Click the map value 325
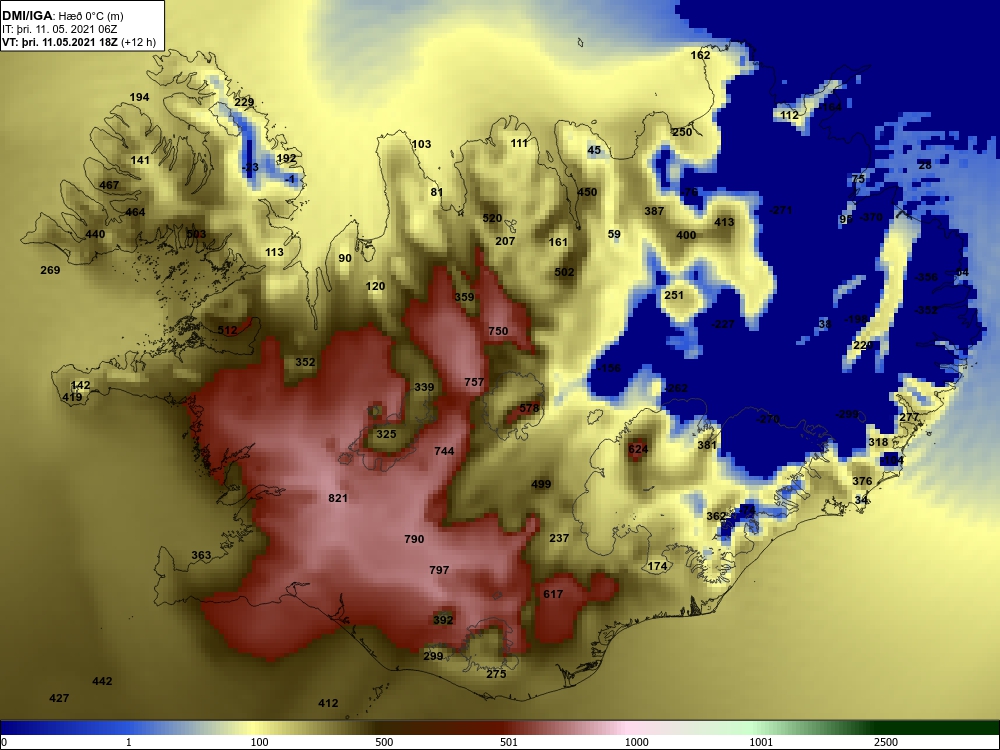 pyautogui.click(x=386, y=434)
